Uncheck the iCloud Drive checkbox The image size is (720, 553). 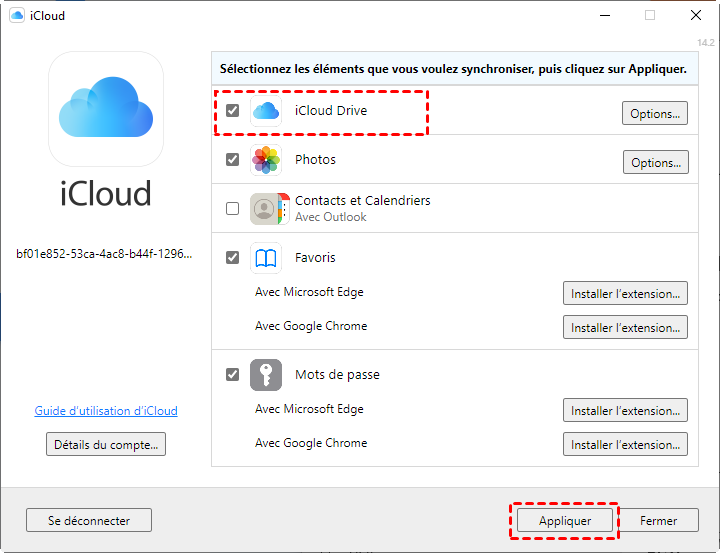tap(233, 111)
